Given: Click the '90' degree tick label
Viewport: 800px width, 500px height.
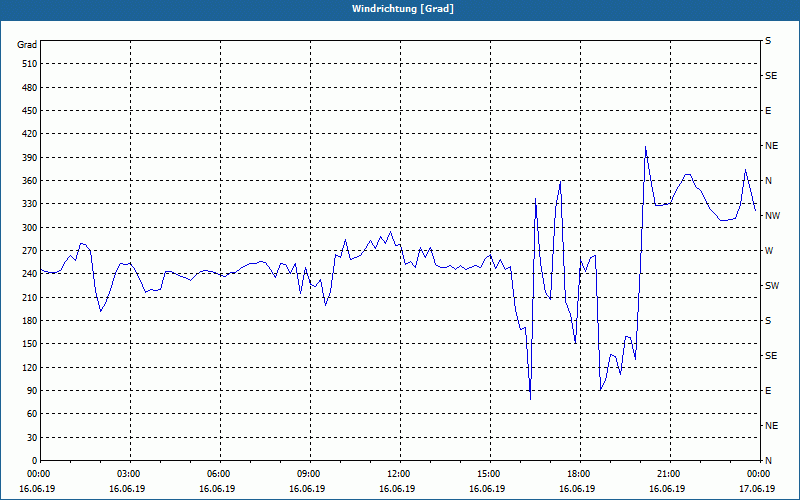Looking at the screenshot, I should click(32, 390).
